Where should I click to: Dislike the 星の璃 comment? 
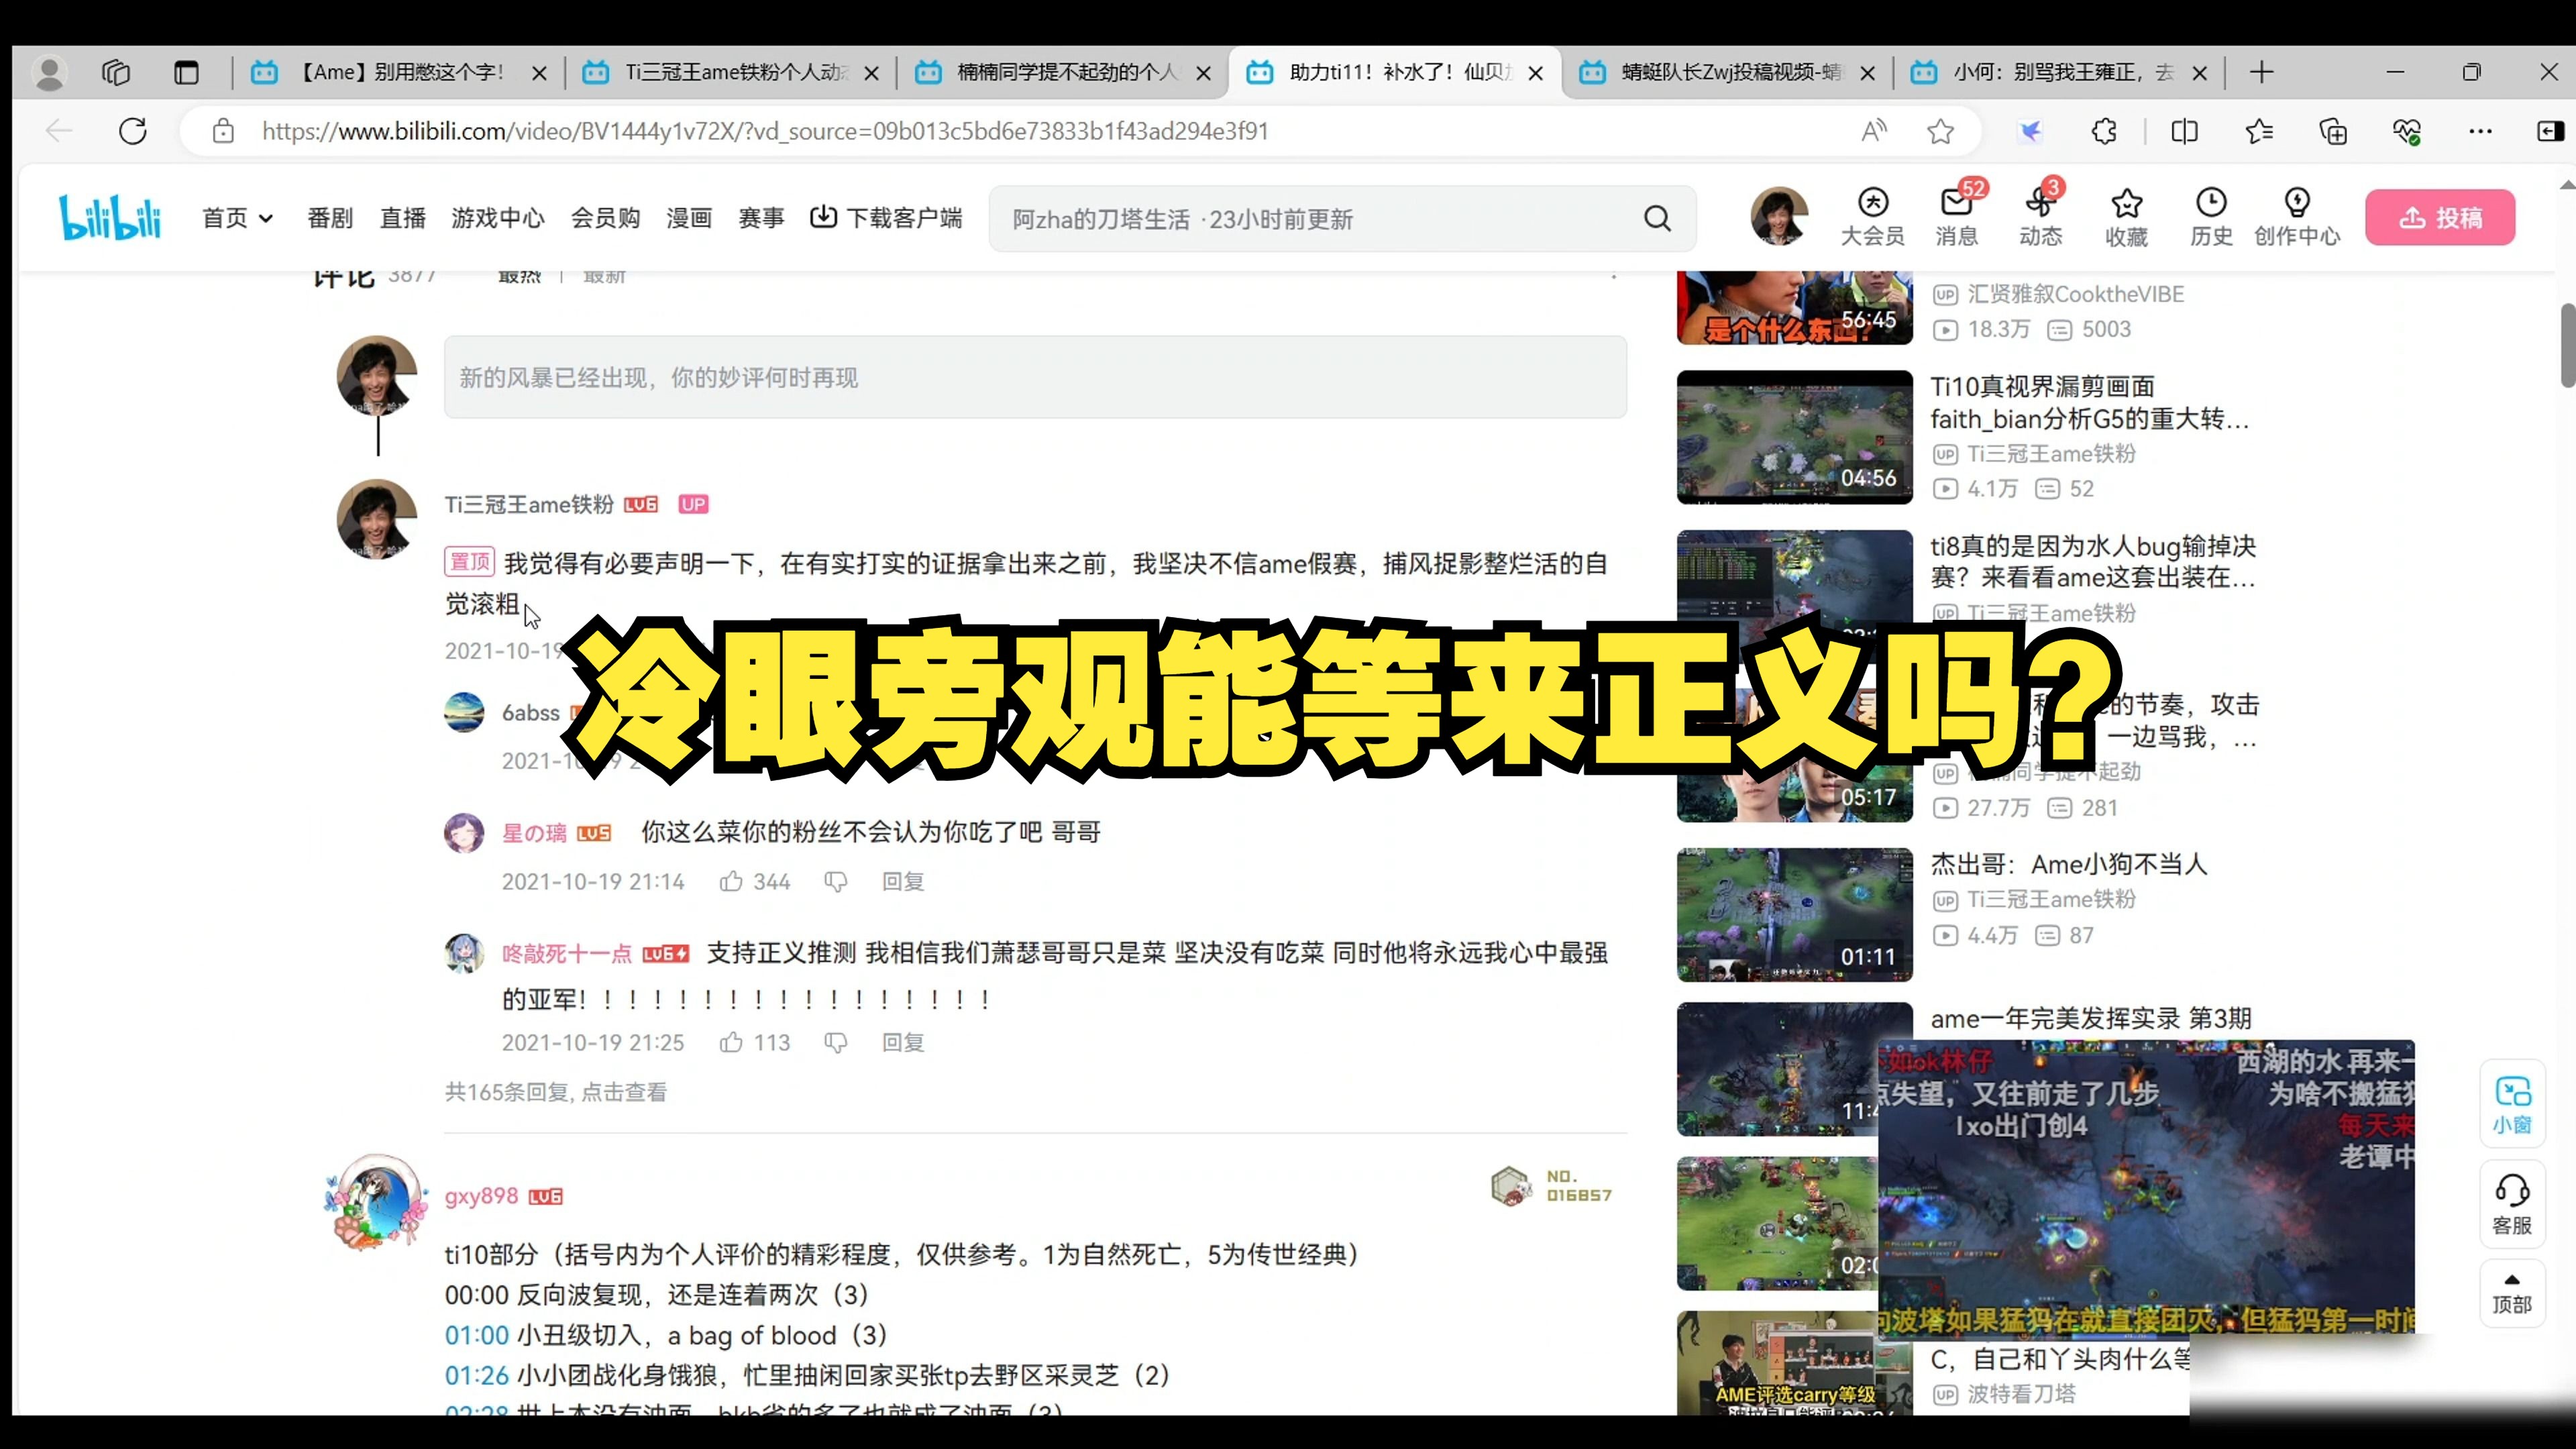tap(835, 881)
